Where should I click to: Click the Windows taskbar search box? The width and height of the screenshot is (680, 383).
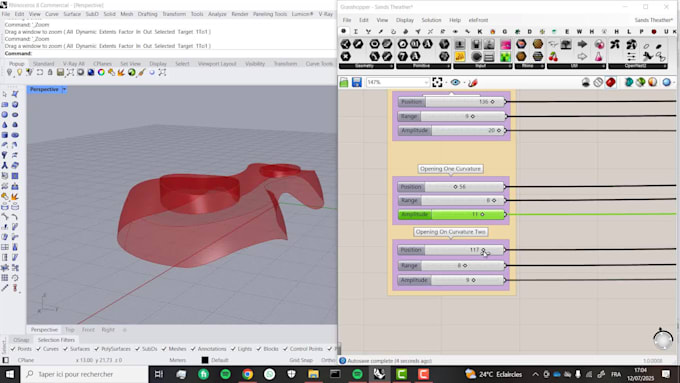[85, 374]
